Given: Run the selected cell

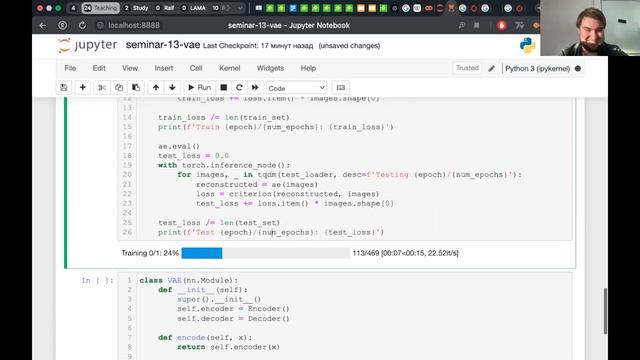Looking at the screenshot, I should [199, 88].
